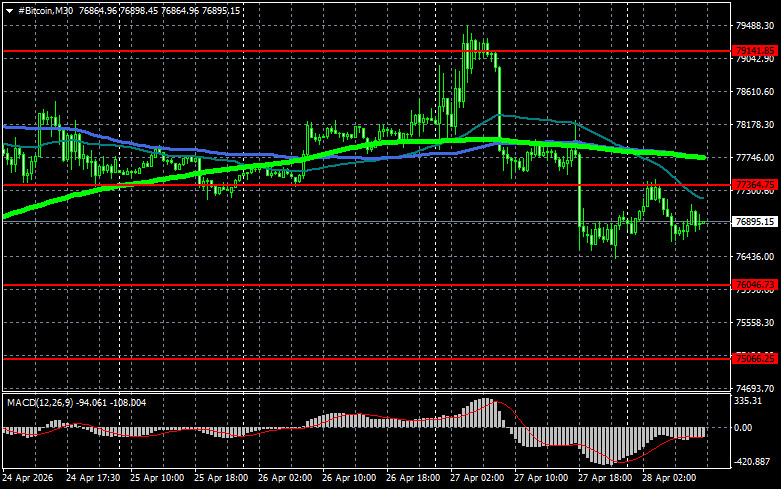This screenshot has height=489, width=781.
Task: Click the 27 Apr 02:00 time label
Action: (x=477, y=478)
